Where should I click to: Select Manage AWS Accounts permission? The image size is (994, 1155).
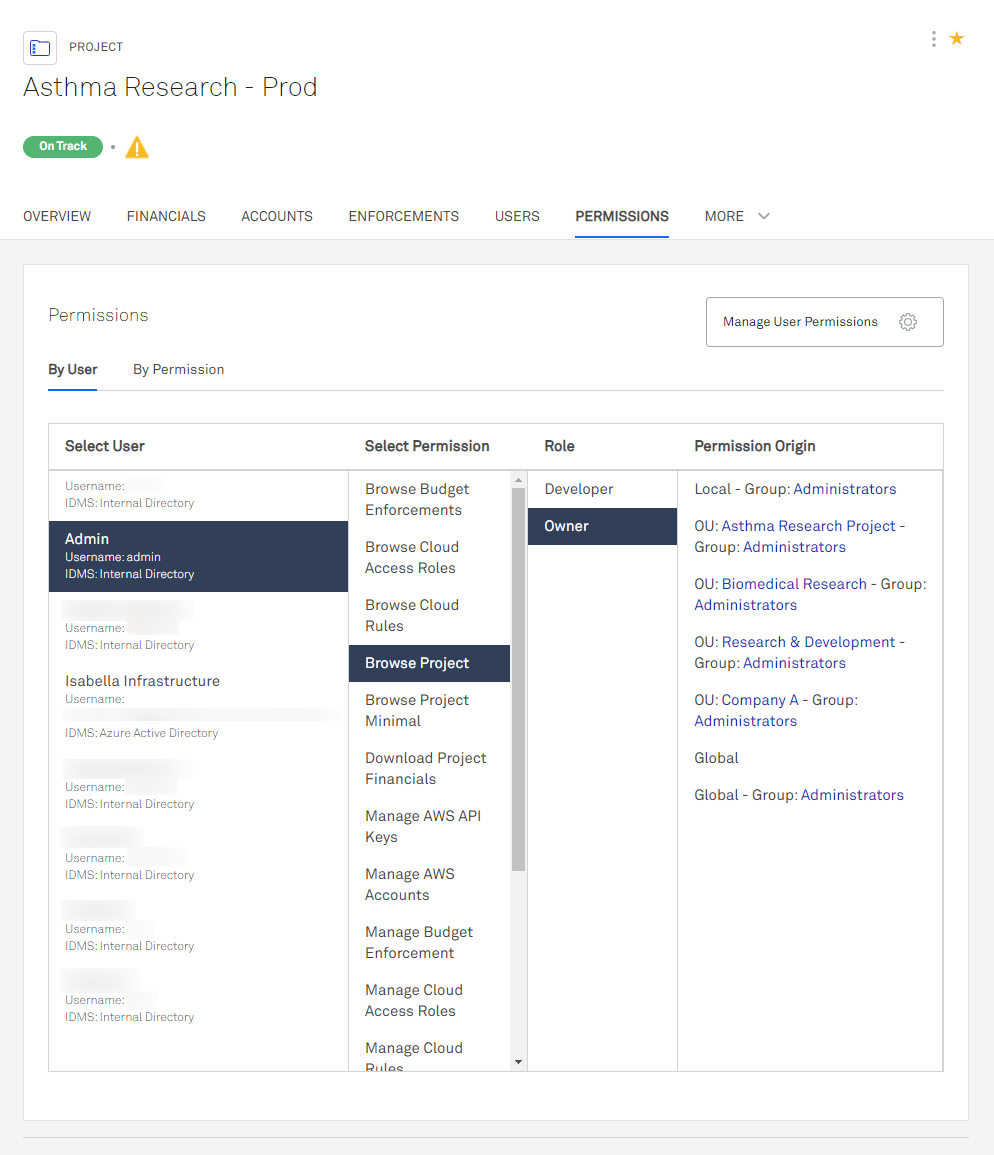[x=430, y=884]
